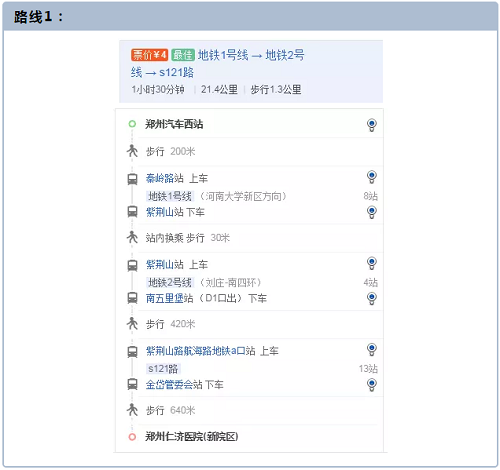
Task: Select the 地铁1号线 line tag
Action: tap(170, 196)
